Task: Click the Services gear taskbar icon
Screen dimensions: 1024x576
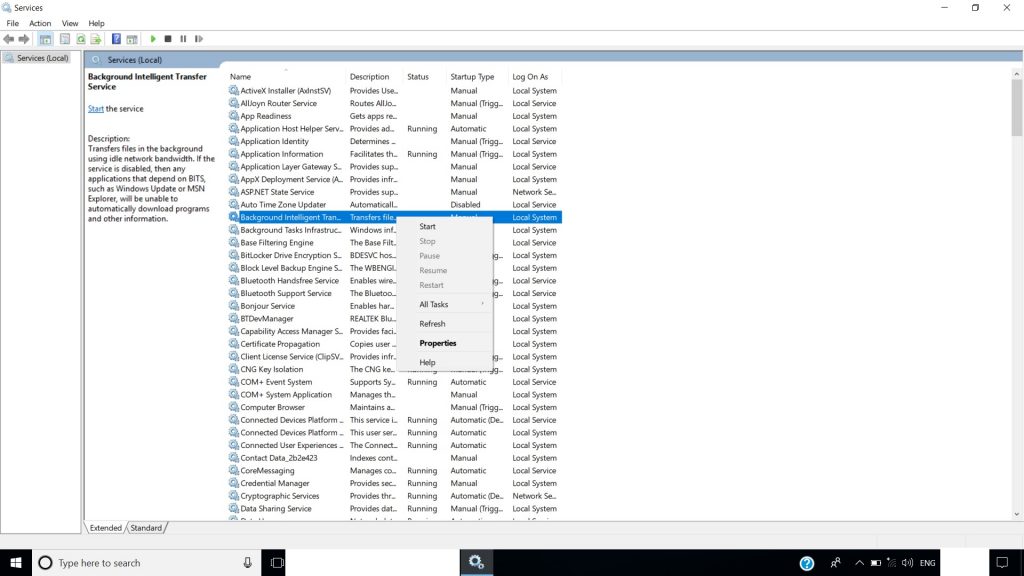Action: (x=476, y=562)
